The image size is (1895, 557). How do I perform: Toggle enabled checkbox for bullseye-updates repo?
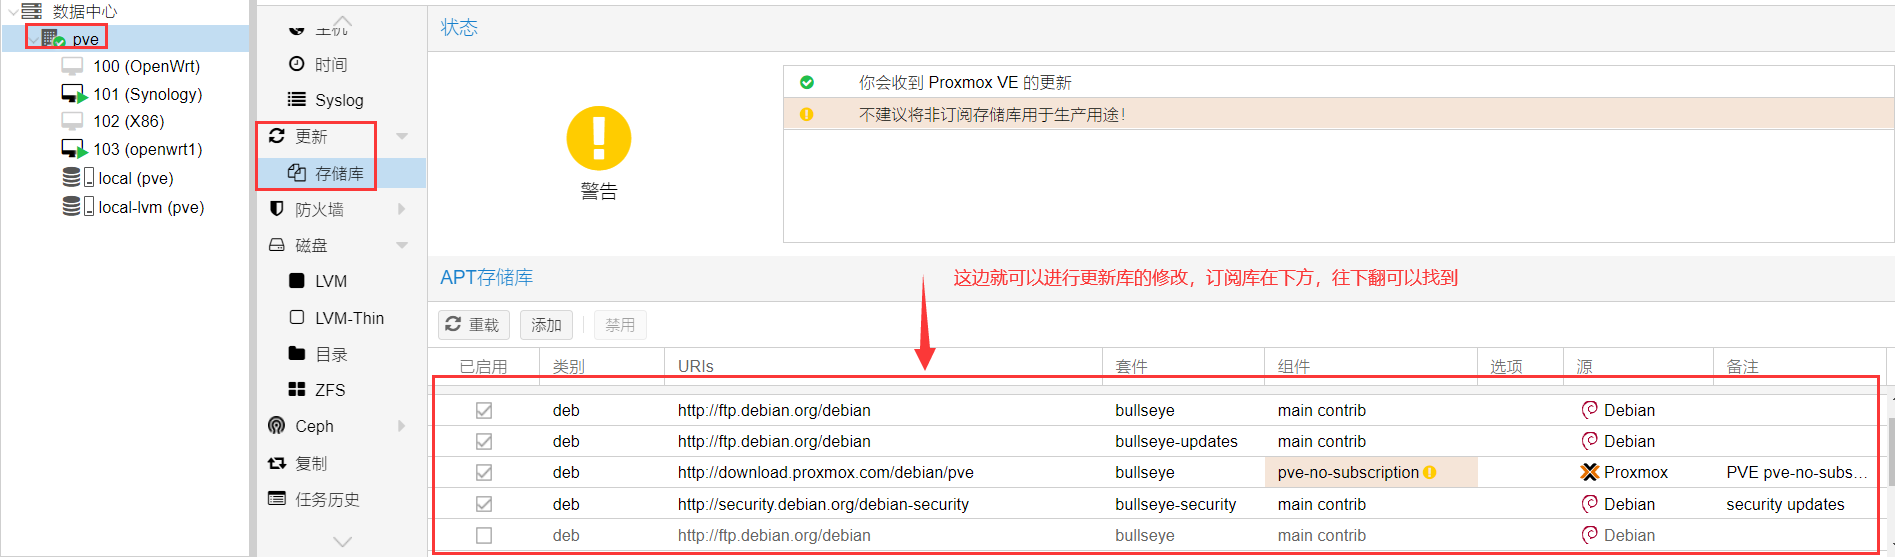pos(484,441)
